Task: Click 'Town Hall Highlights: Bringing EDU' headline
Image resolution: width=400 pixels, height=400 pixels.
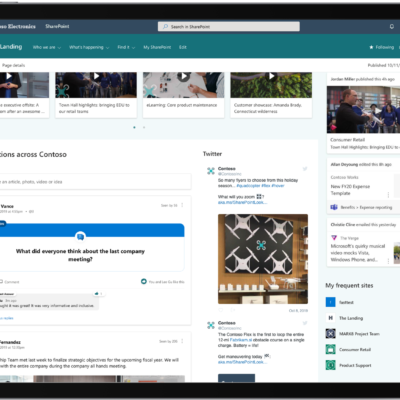Action: 365,147
